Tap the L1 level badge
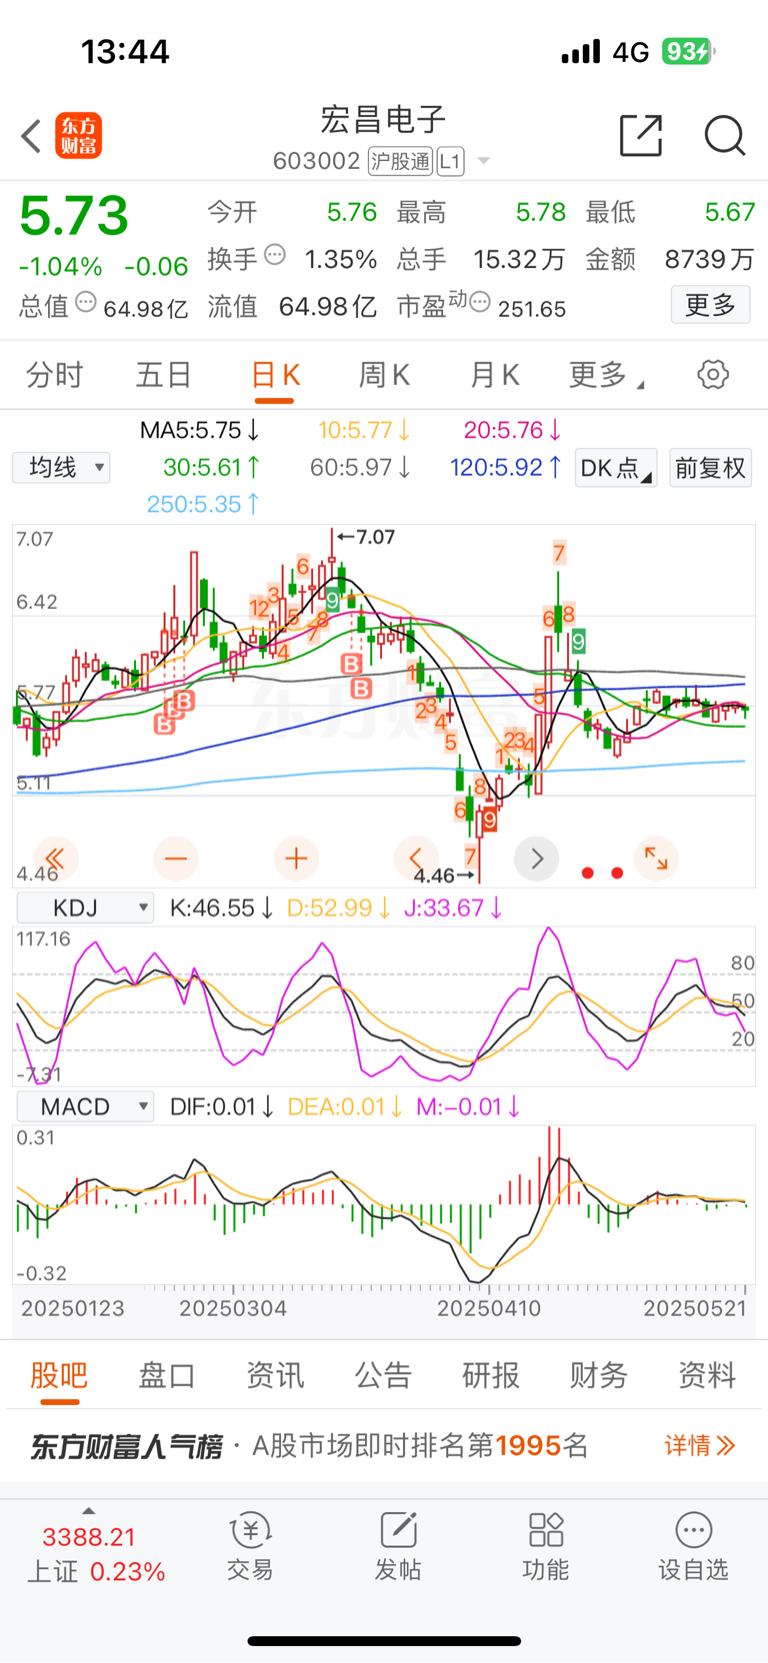This screenshot has height=1663, width=768. pyautogui.click(x=450, y=161)
